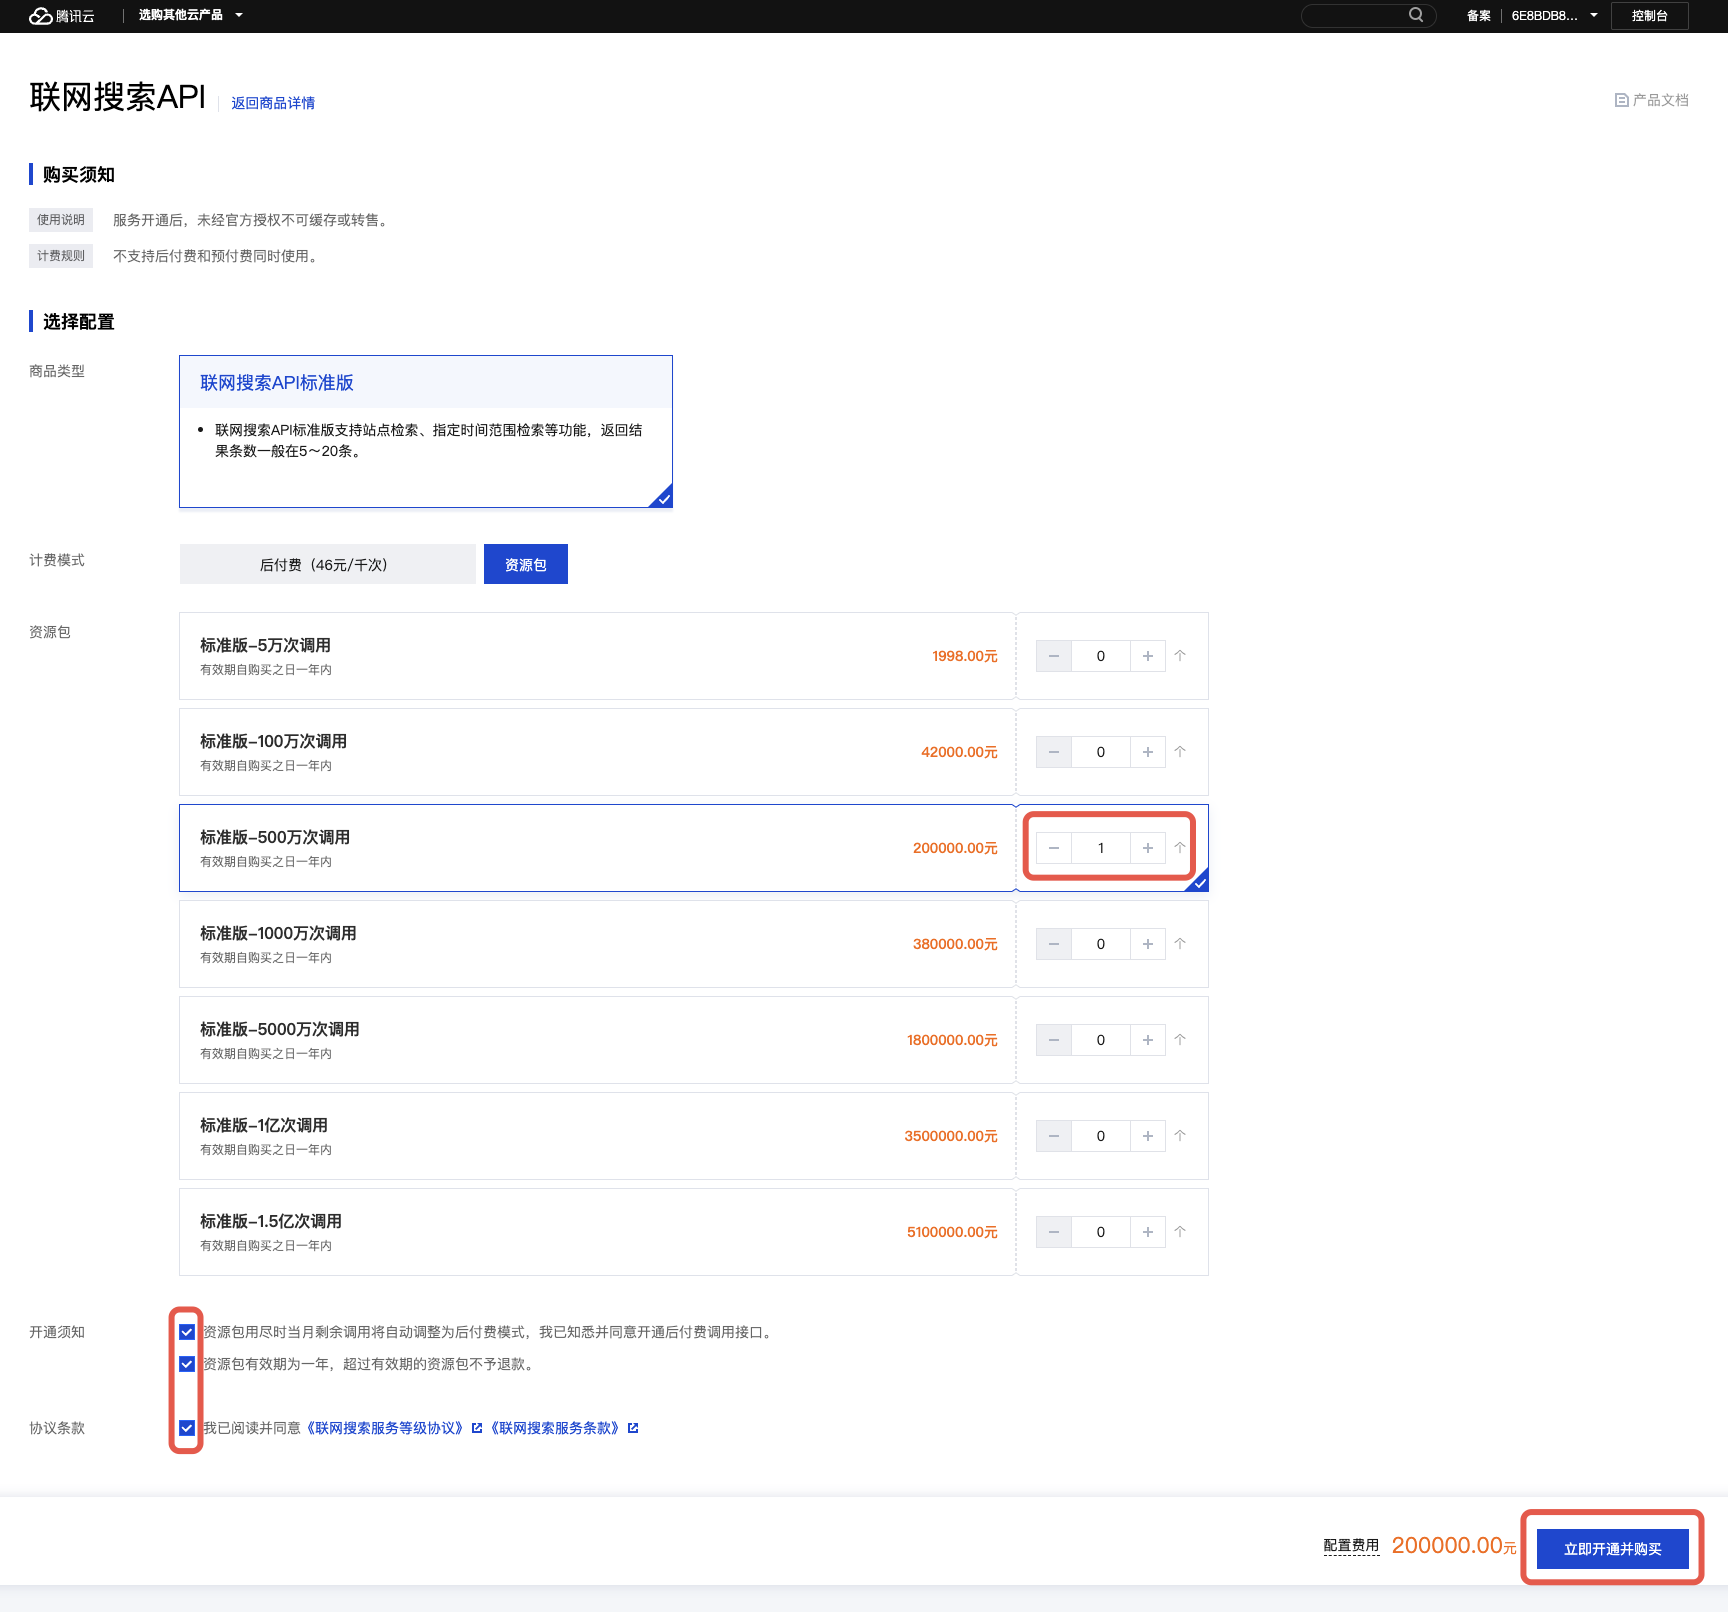Select the 资源包 billing mode

pos(526,564)
